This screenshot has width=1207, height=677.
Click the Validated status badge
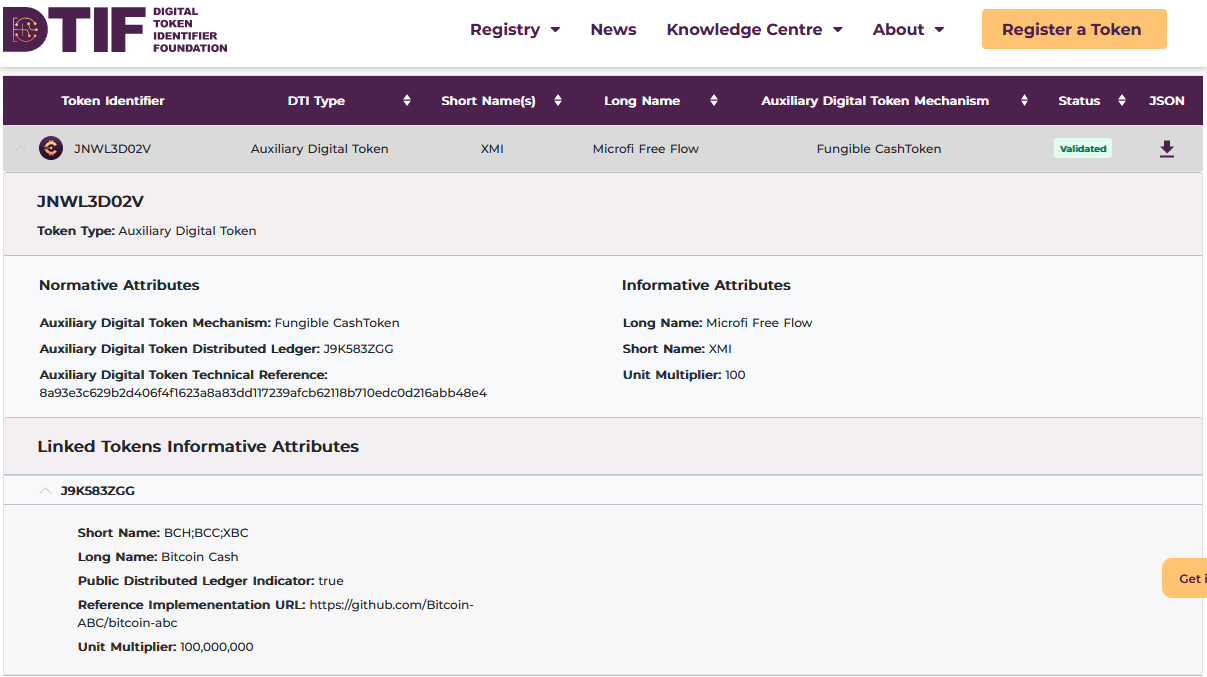pos(1083,149)
